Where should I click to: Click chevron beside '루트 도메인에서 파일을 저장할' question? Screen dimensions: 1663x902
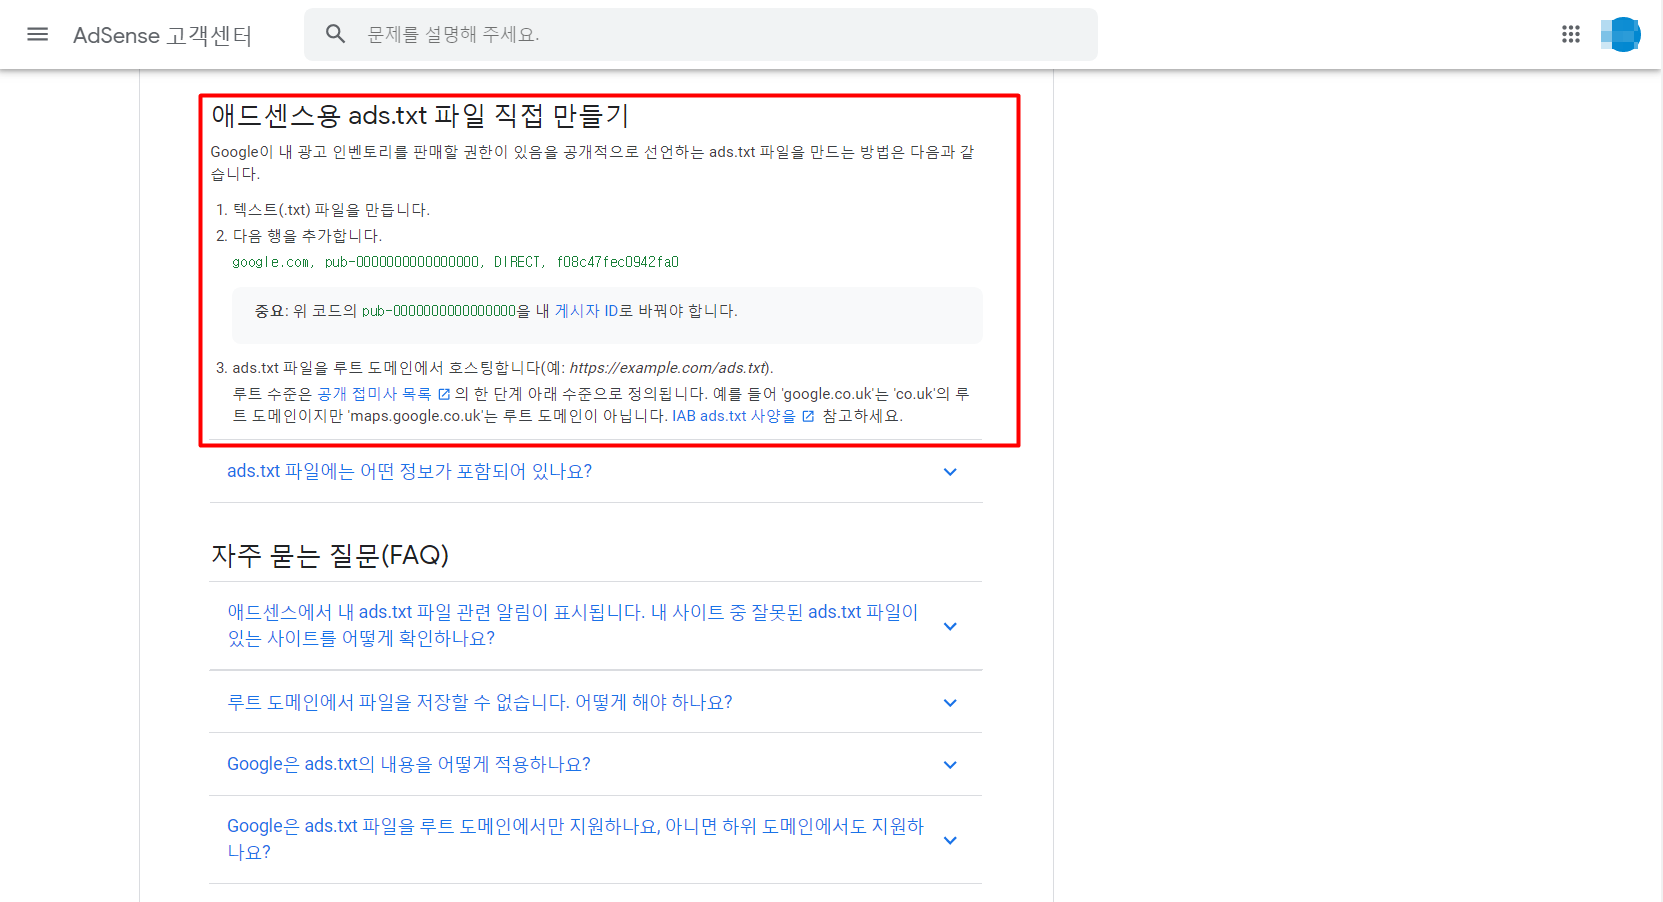(x=950, y=703)
